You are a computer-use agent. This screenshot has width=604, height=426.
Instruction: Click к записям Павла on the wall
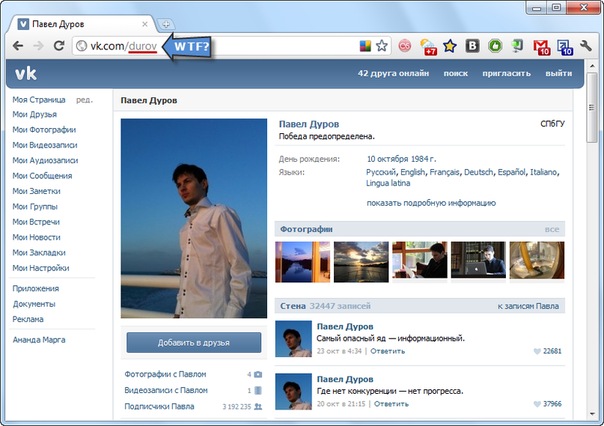point(528,306)
